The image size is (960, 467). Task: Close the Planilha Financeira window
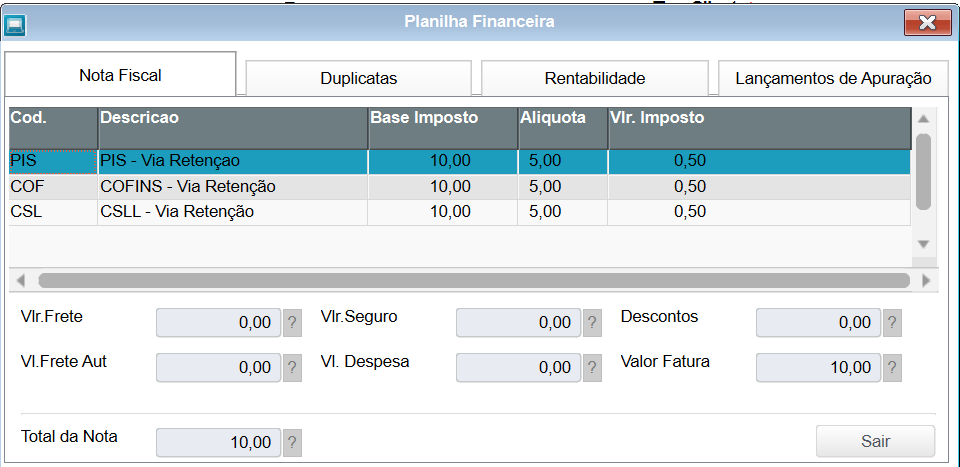point(926,22)
